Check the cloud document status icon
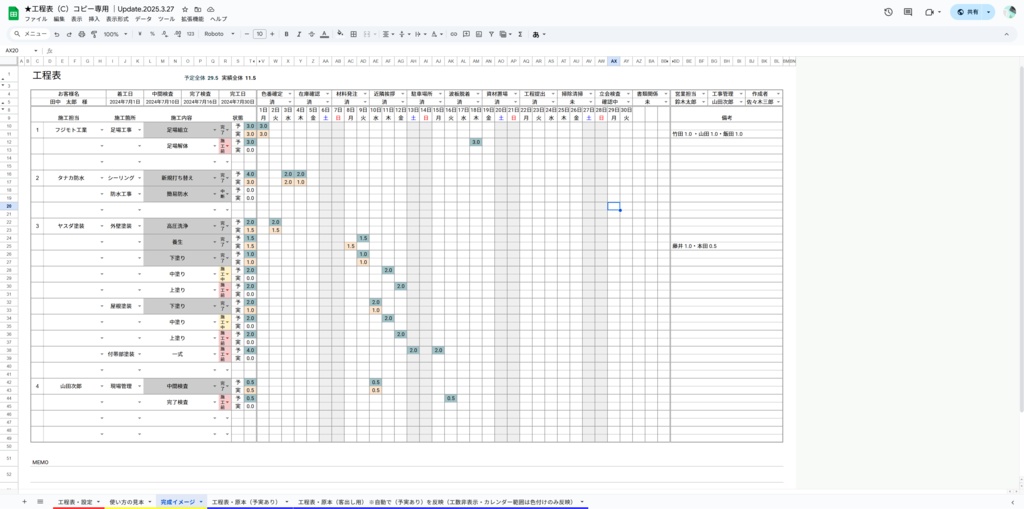Image resolution: width=1024 pixels, height=509 pixels. click(210, 10)
